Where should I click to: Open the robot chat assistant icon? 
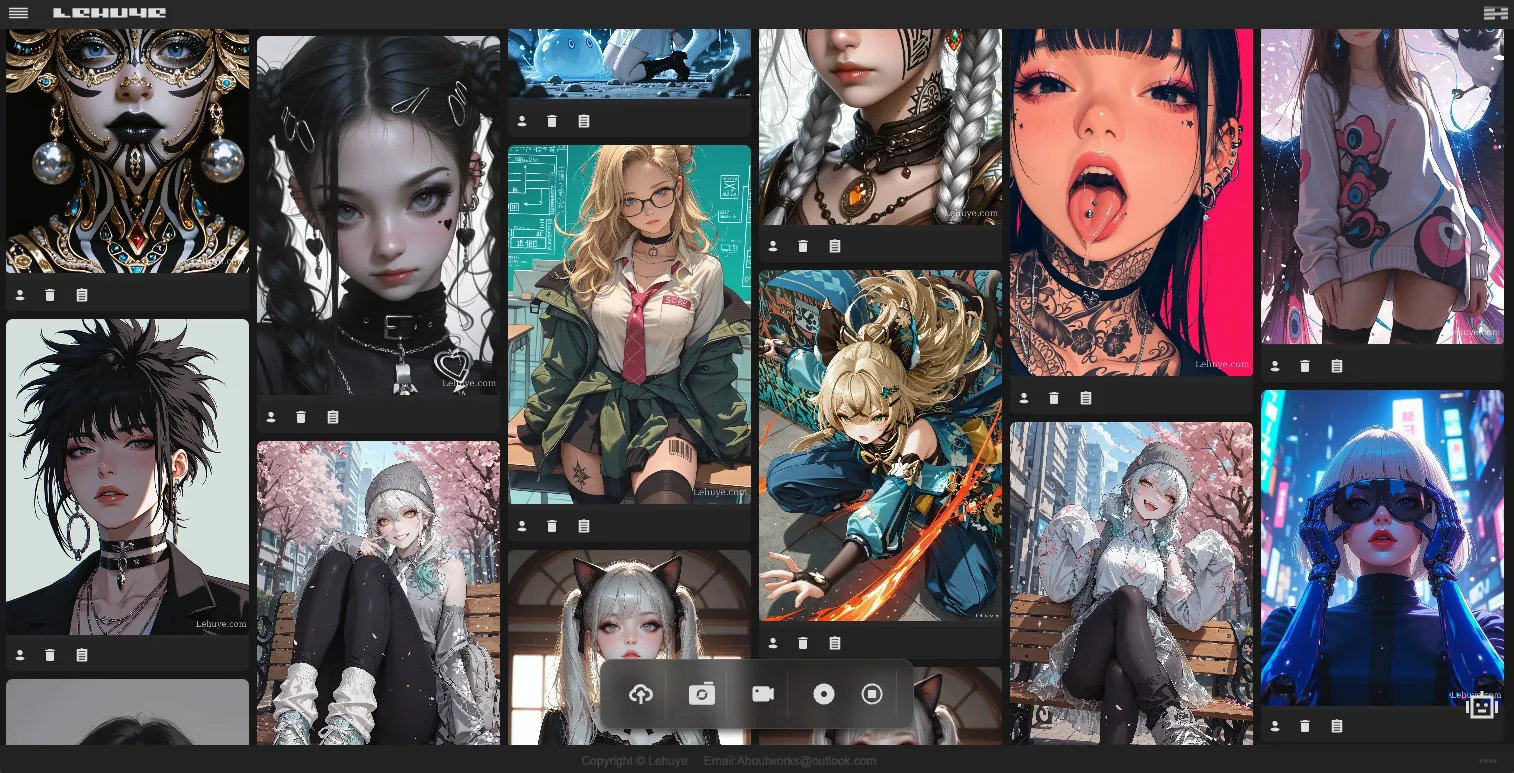click(1481, 707)
